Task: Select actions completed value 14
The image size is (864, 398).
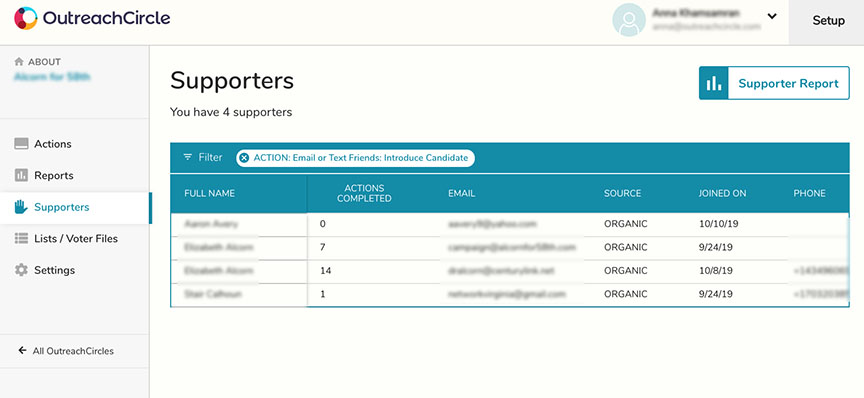Action: (x=325, y=271)
